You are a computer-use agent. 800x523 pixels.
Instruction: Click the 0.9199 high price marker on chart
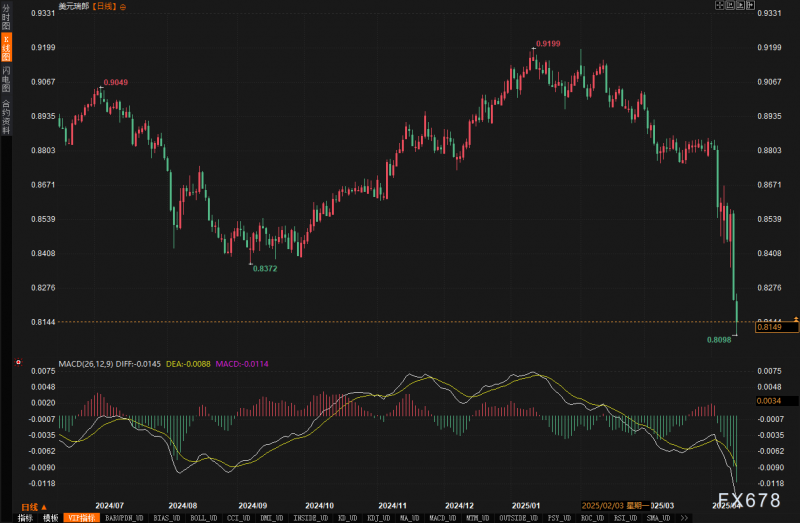tap(548, 44)
